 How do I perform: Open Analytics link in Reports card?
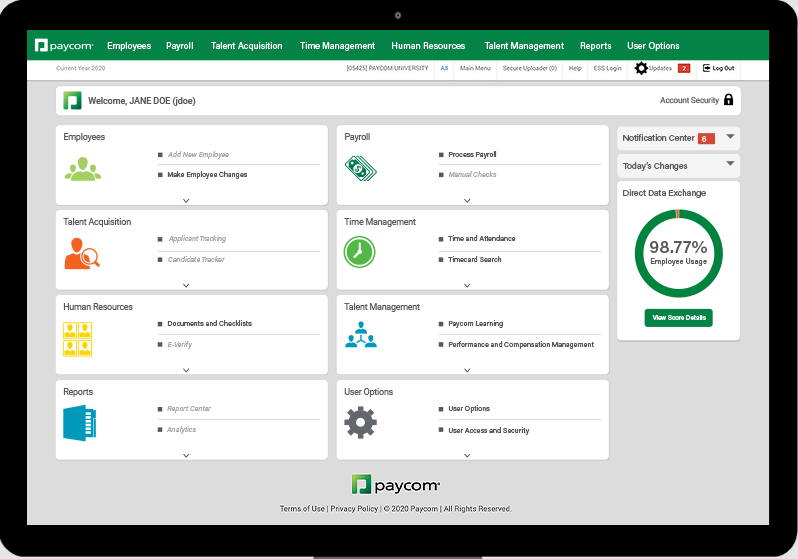[181, 430]
